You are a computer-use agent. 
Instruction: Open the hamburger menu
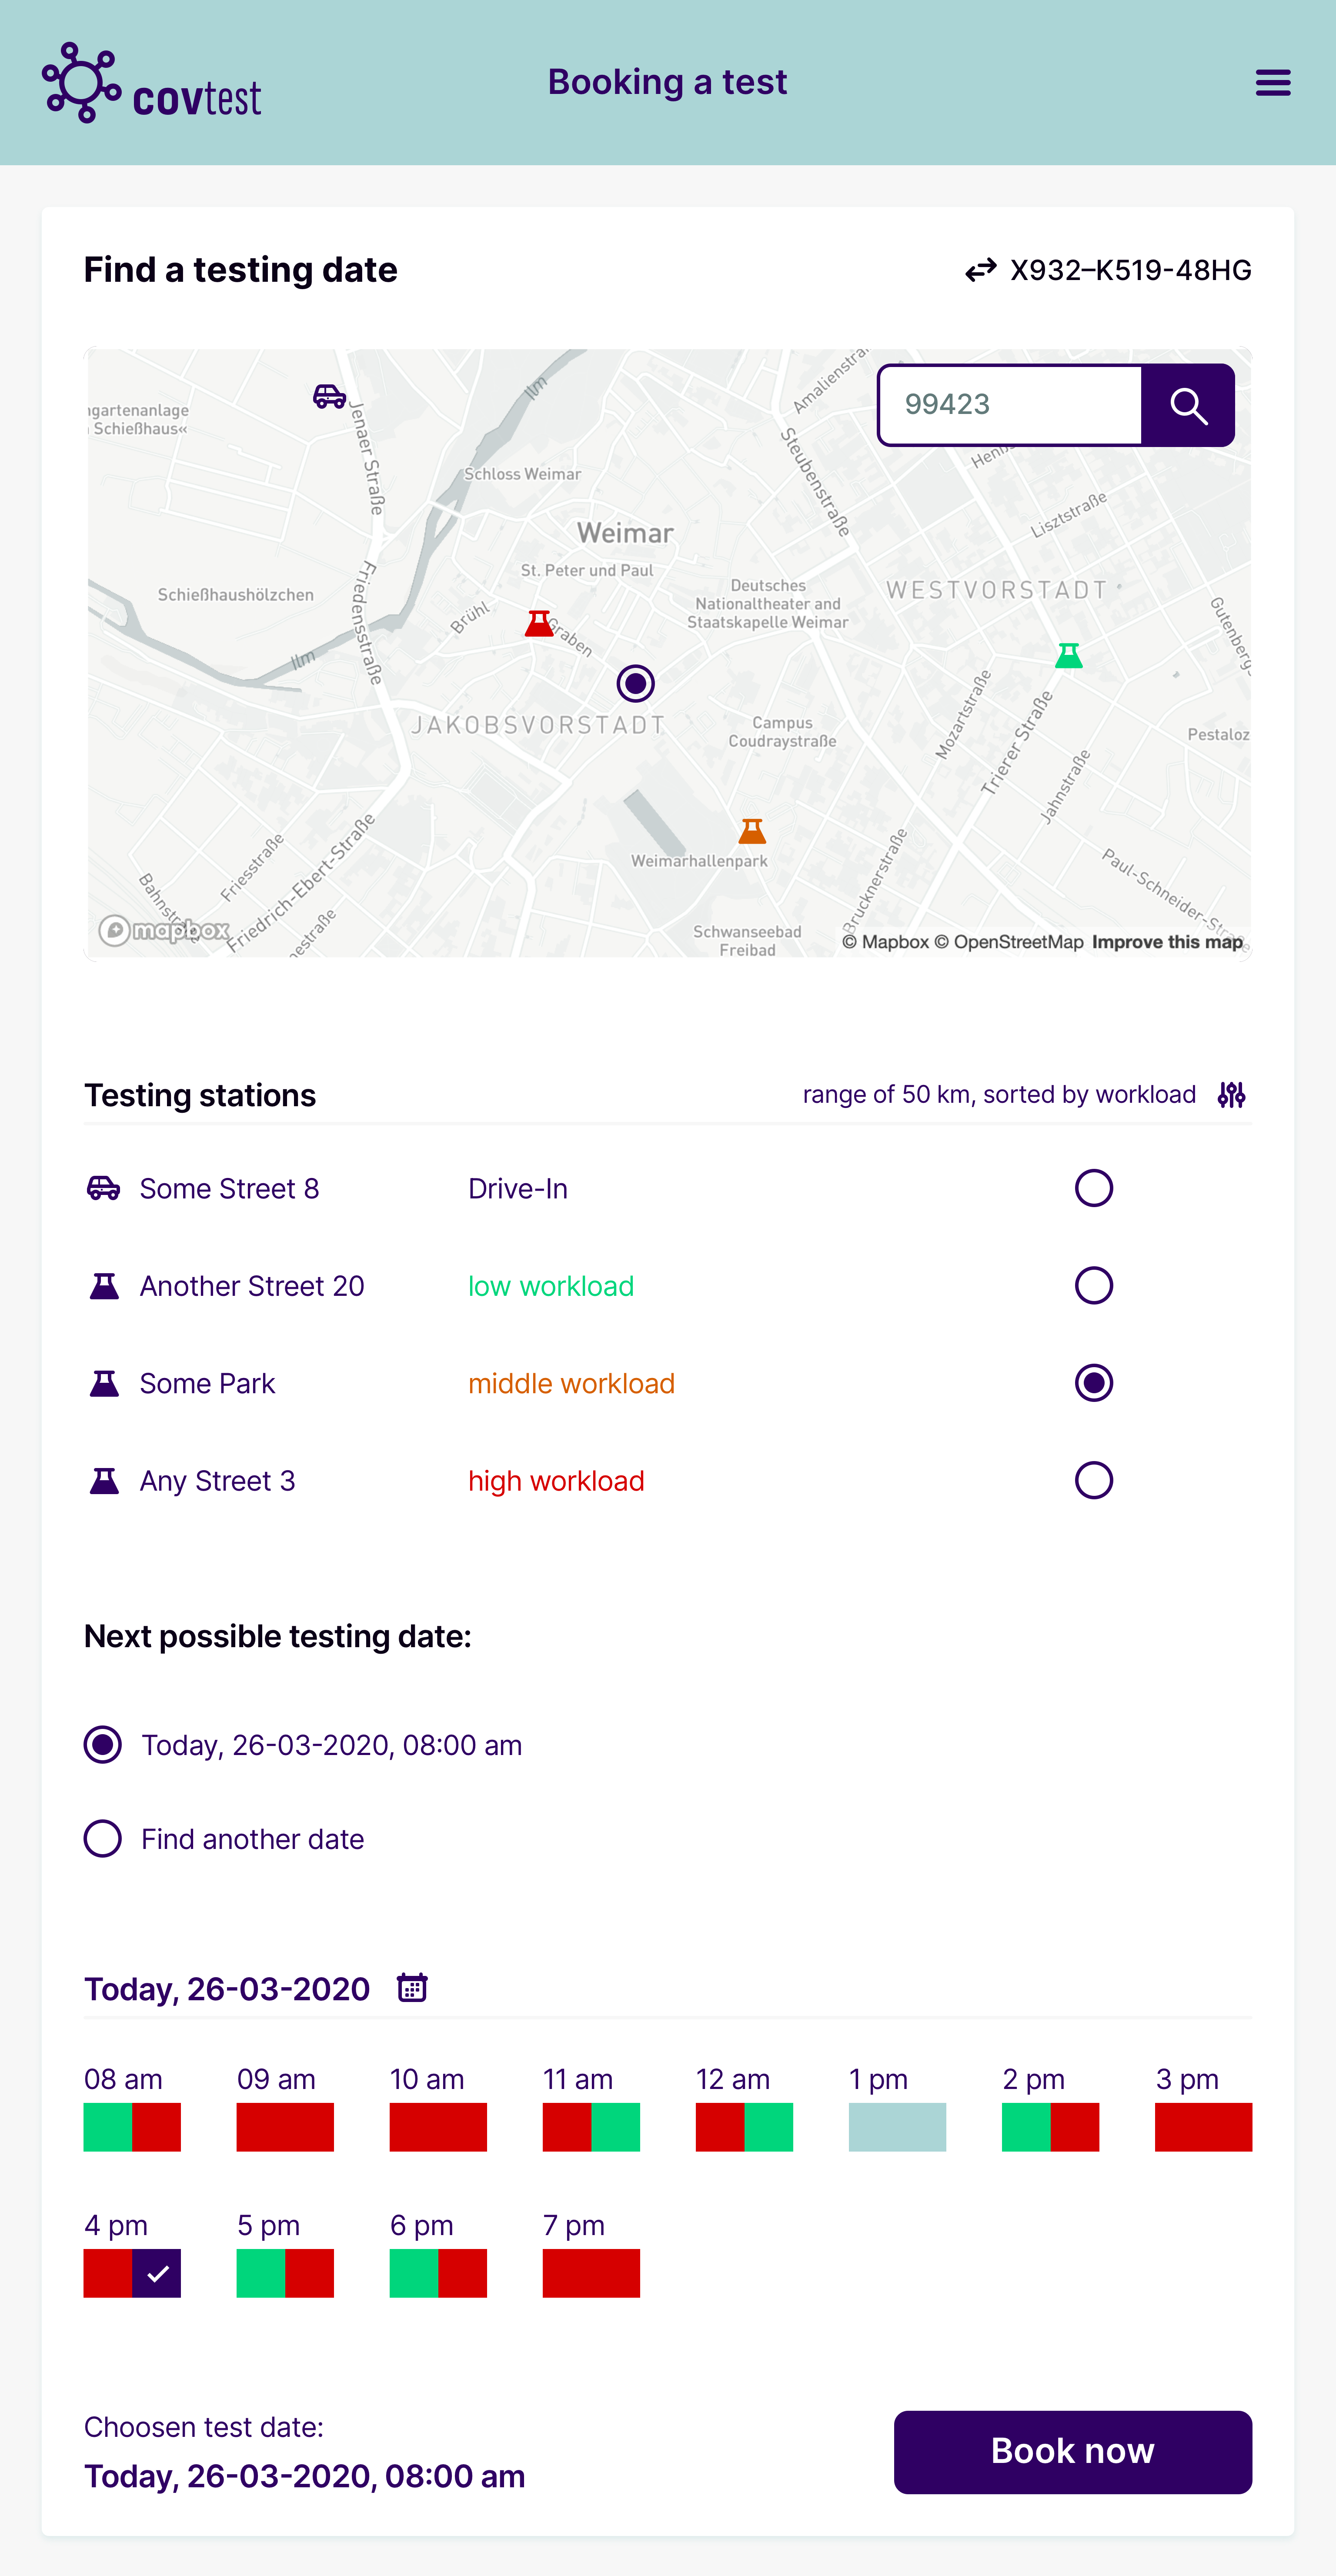1272,82
